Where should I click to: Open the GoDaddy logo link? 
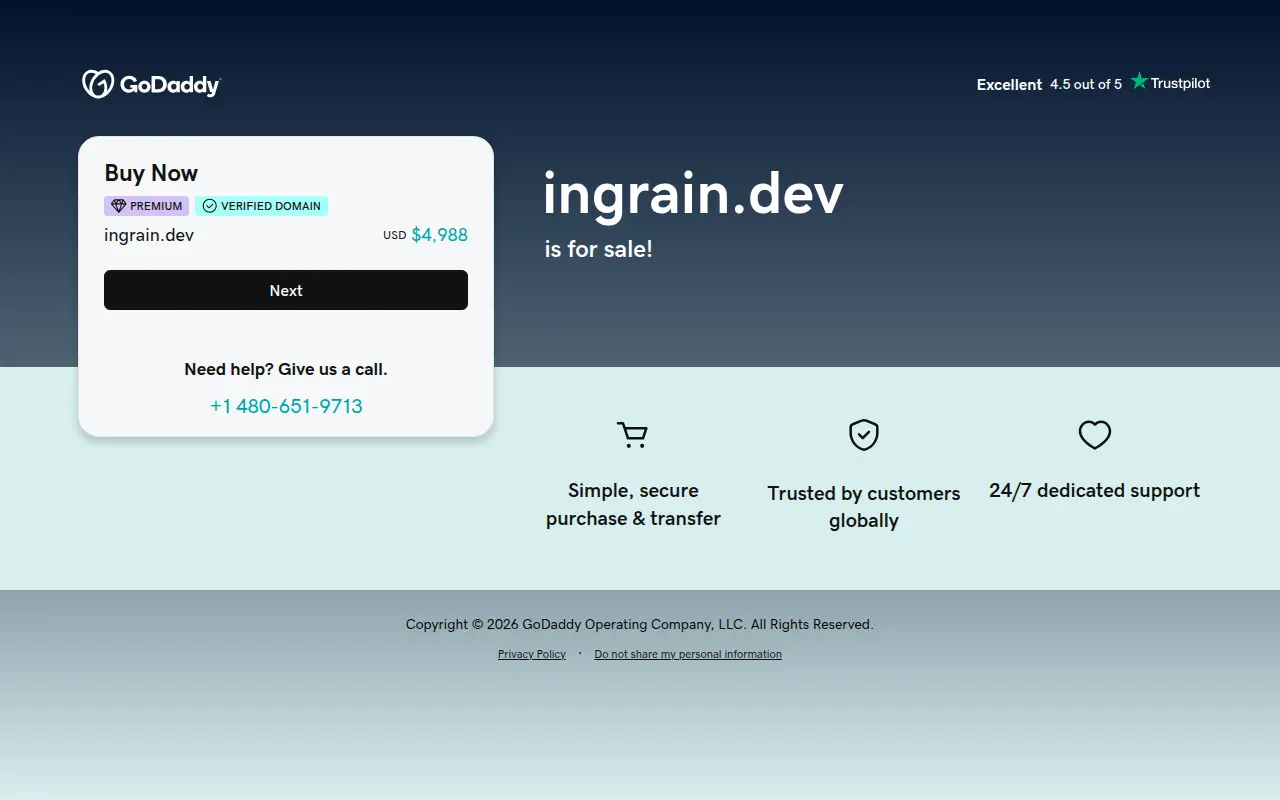pyautogui.click(x=151, y=84)
